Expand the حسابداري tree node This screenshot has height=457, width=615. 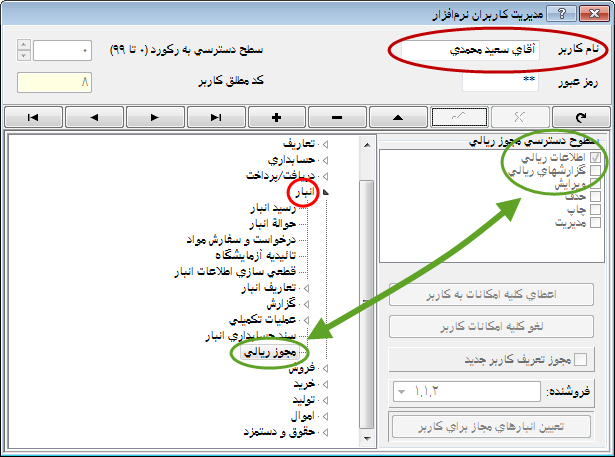pyautogui.click(x=325, y=160)
